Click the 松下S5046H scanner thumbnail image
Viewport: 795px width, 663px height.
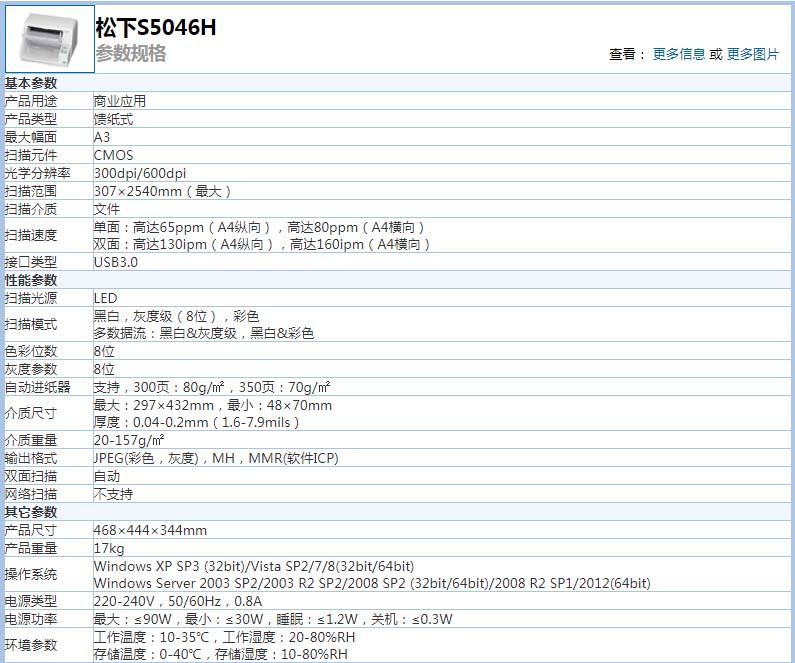point(50,39)
